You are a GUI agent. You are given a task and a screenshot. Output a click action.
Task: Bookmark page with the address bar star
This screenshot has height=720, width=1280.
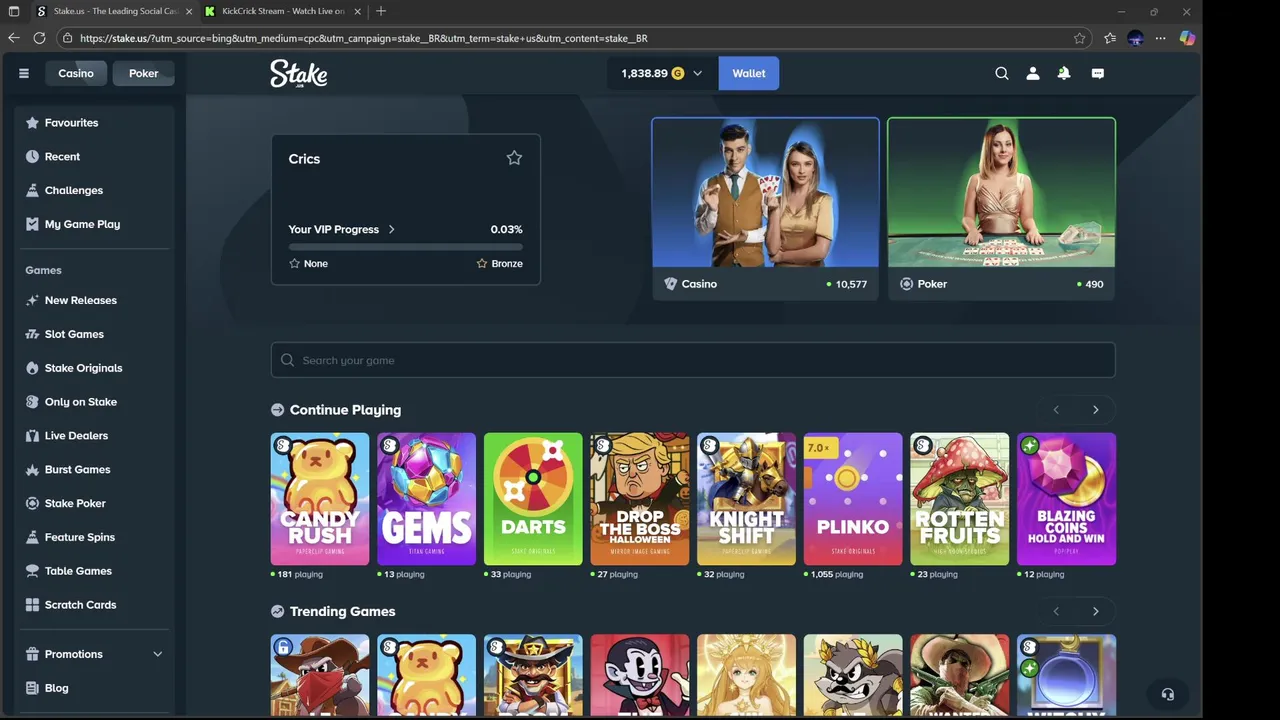pos(1079,38)
